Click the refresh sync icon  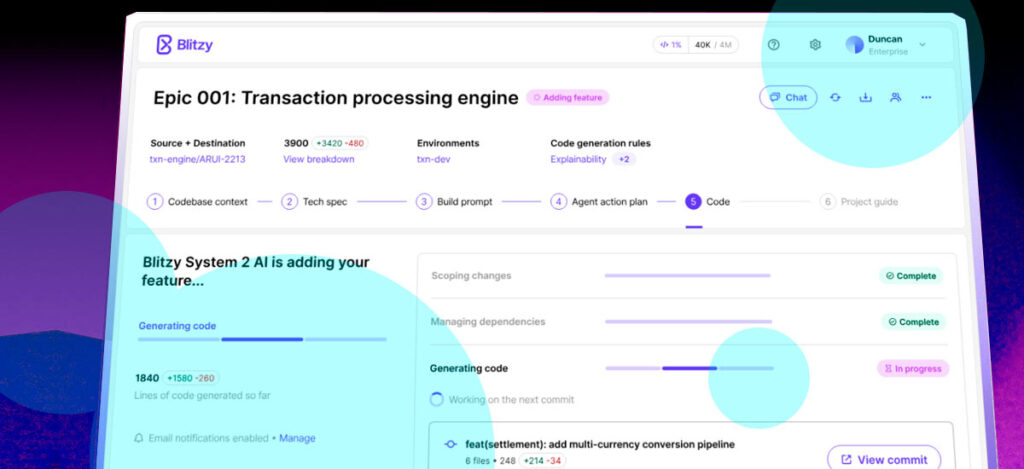[835, 97]
